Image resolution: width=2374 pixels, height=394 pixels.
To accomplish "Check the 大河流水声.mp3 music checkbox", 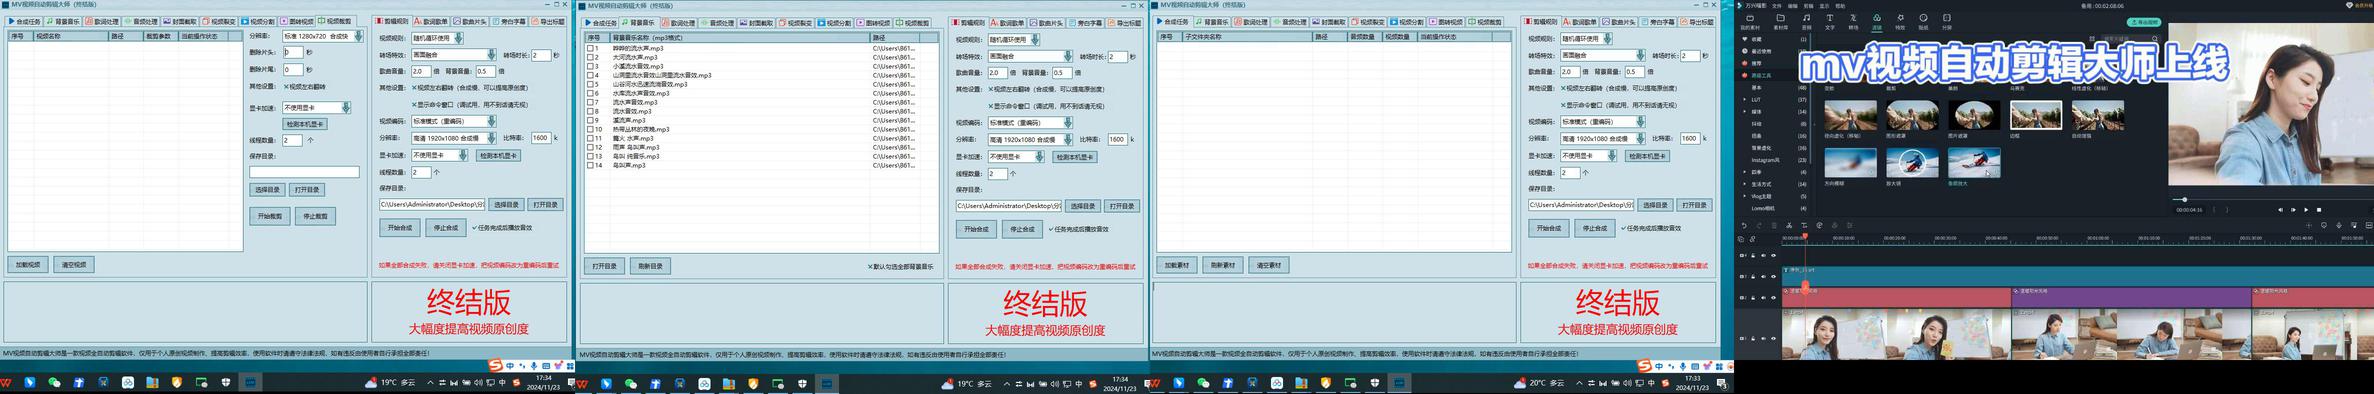I will 590,57.
